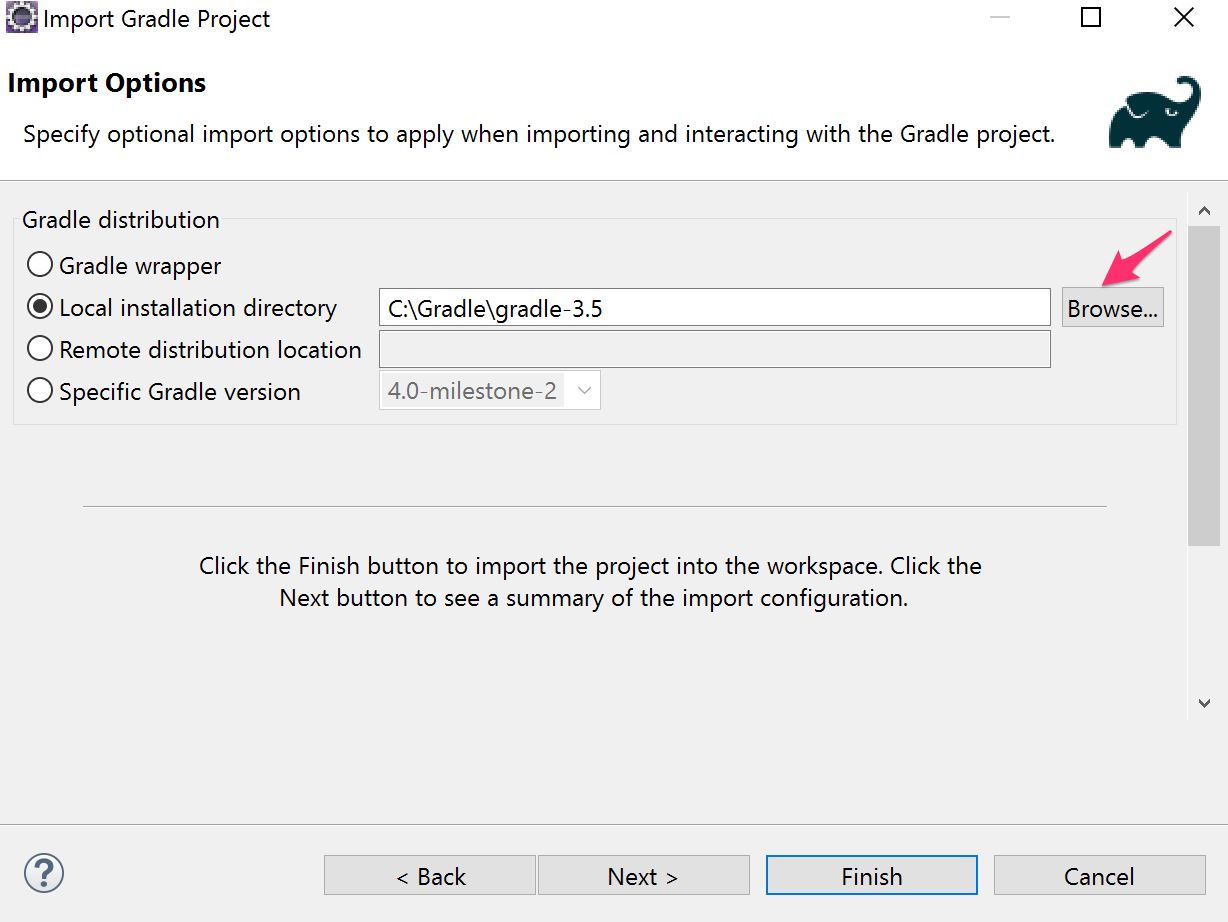
Task: Click the Gradle elephant logo
Action: [1154, 112]
